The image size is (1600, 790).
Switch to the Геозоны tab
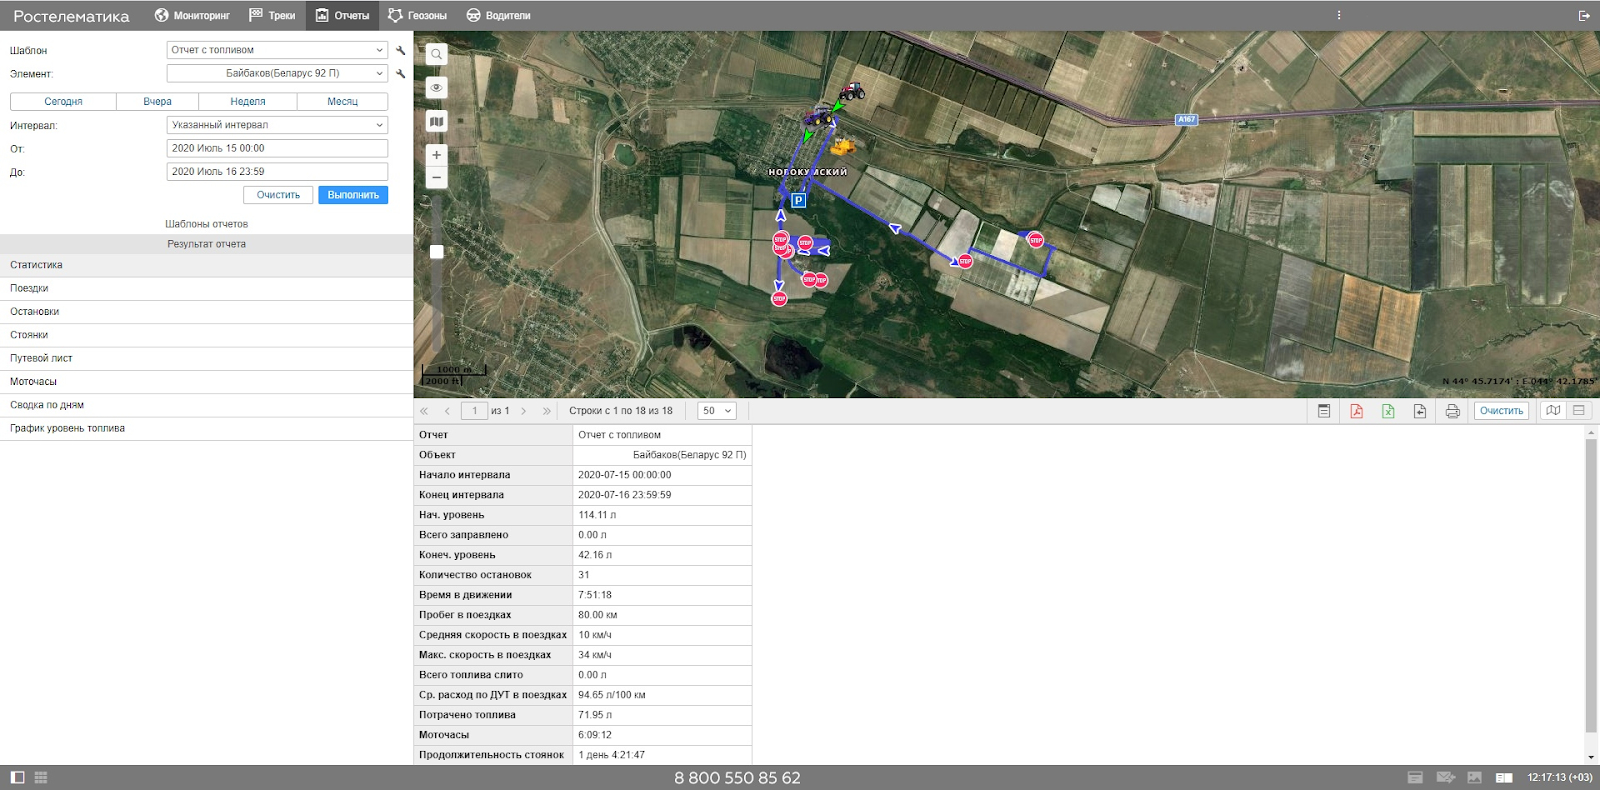pyautogui.click(x=417, y=16)
